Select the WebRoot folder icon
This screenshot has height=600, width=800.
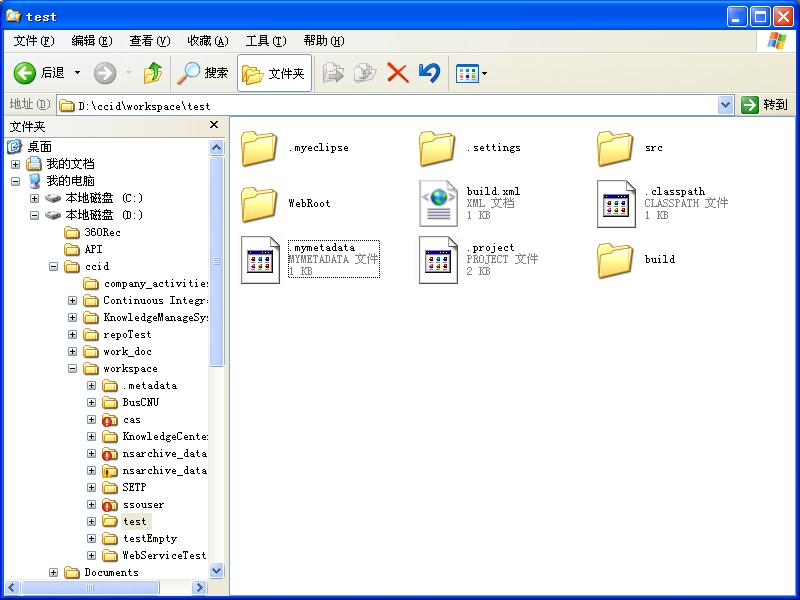(x=259, y=204)
